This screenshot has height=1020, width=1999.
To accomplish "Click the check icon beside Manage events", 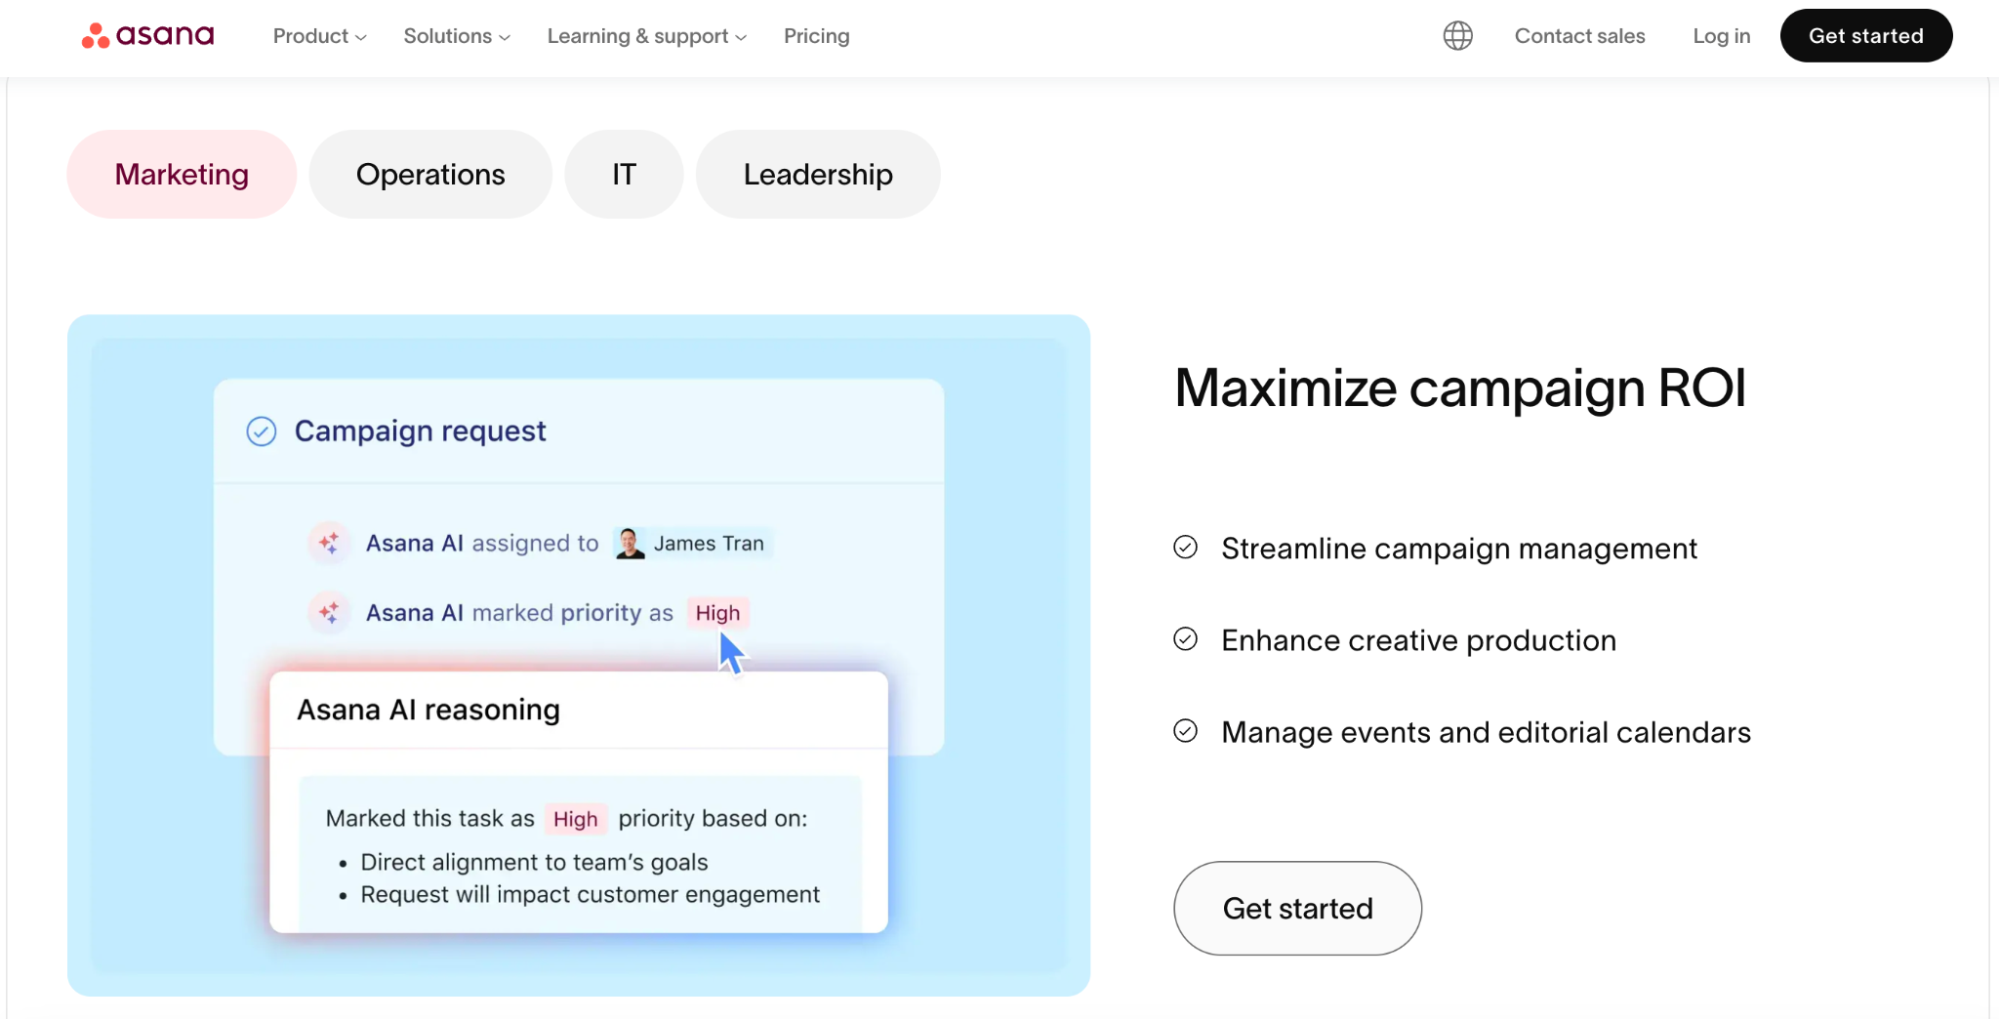I will pyautogui.click(x=1185, y=731).
